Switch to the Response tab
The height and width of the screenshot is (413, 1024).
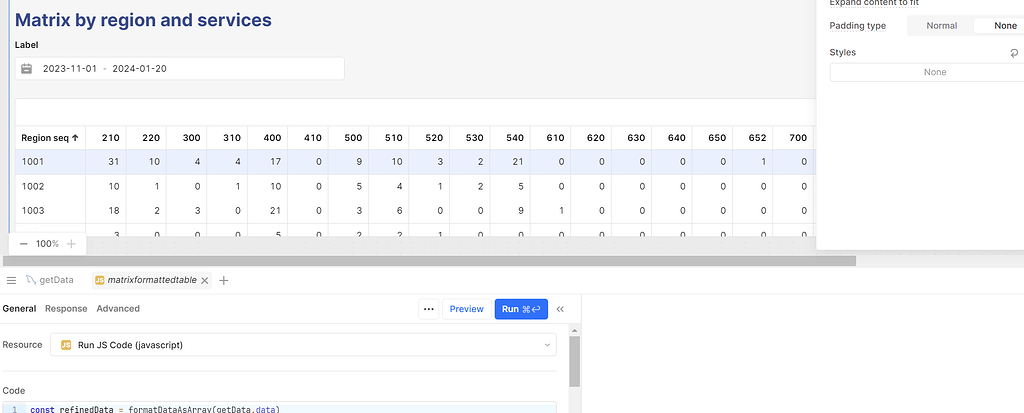[66, 309]
